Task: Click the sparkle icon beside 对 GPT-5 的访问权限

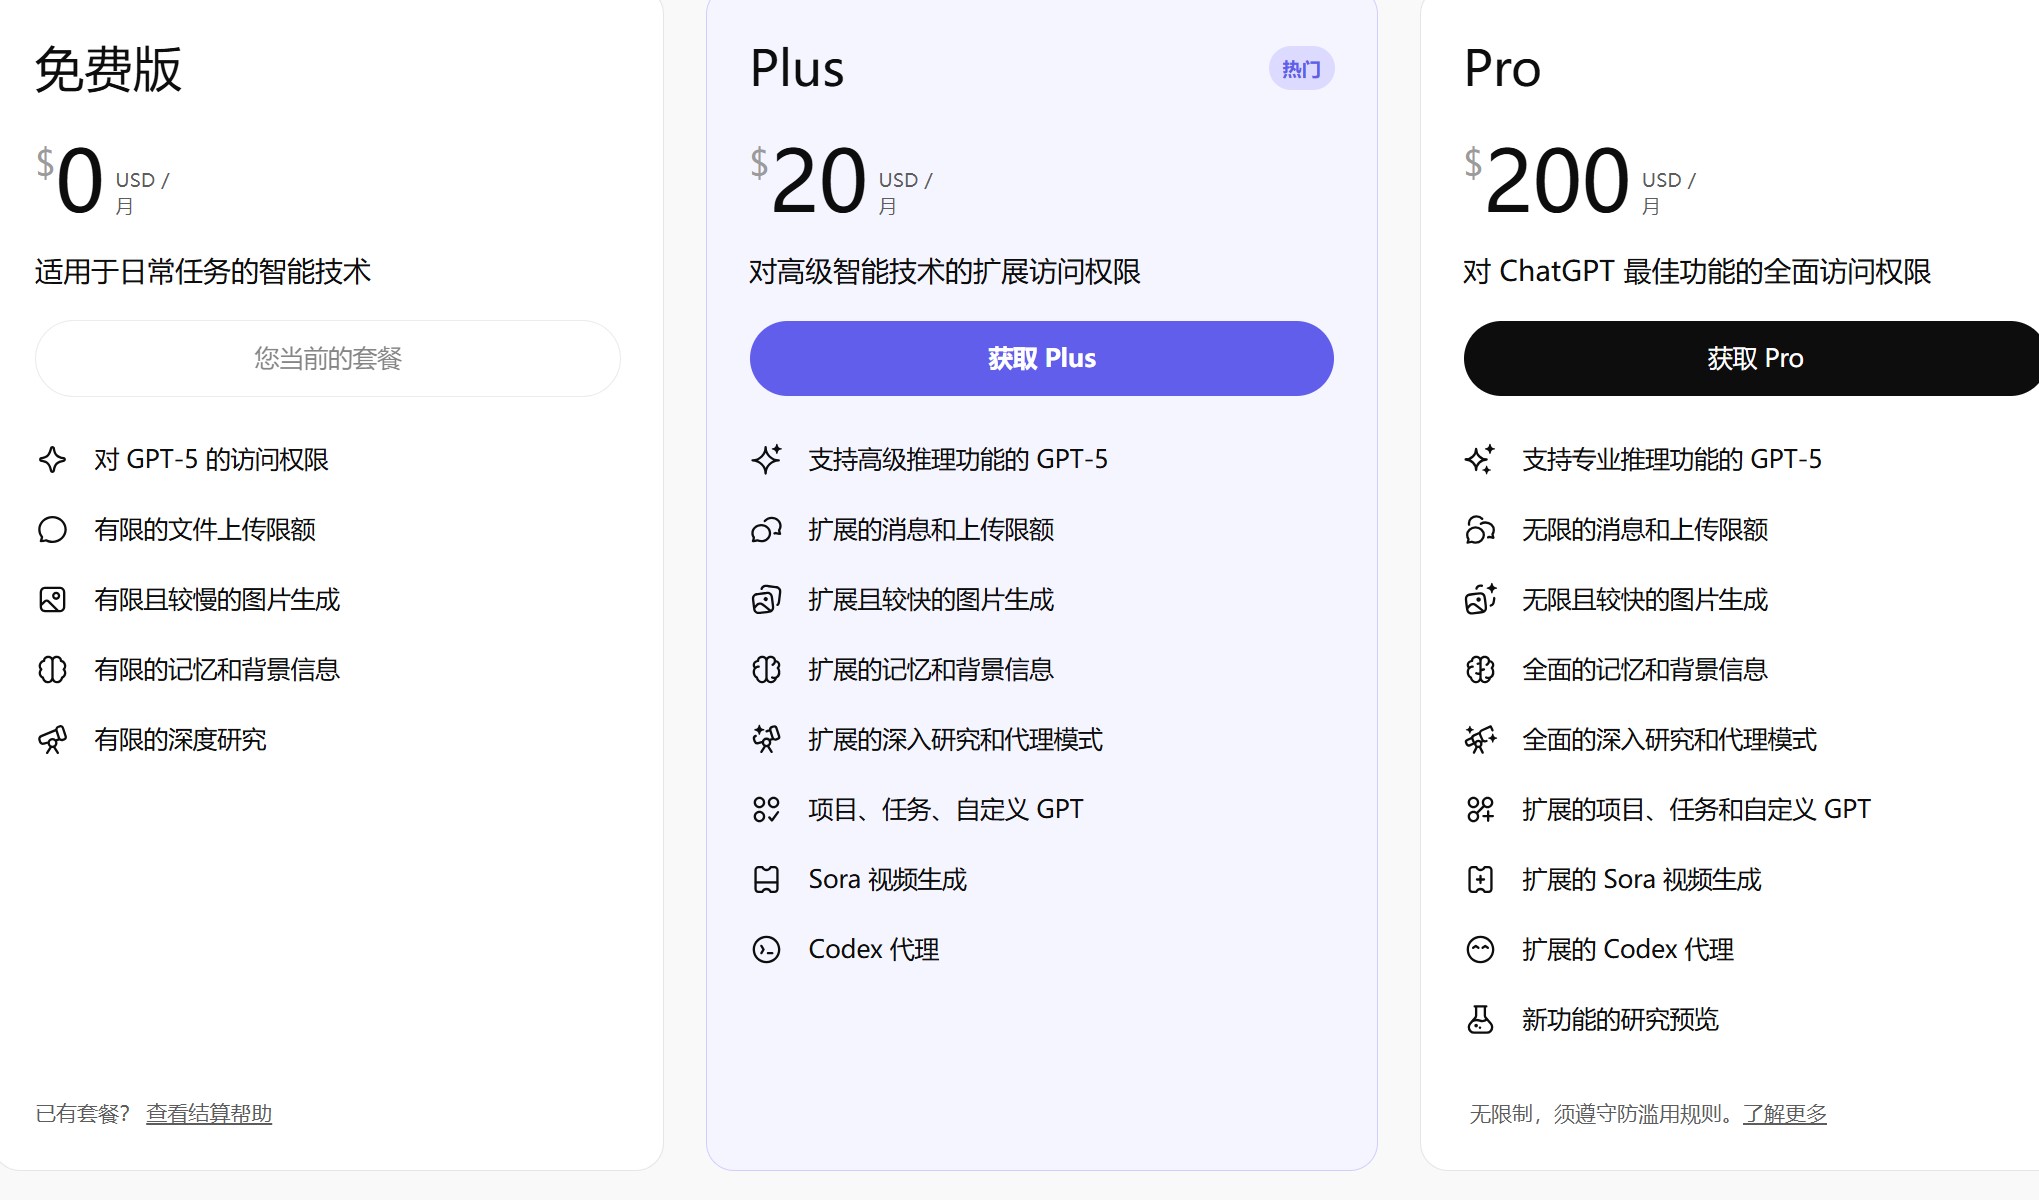Action: tap(52, 459)
